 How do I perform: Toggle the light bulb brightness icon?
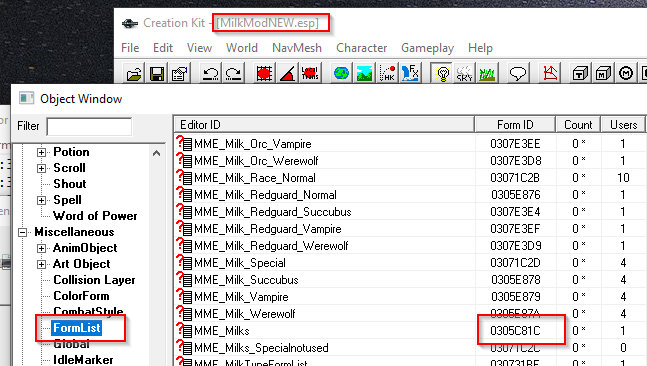pos(442,74)
